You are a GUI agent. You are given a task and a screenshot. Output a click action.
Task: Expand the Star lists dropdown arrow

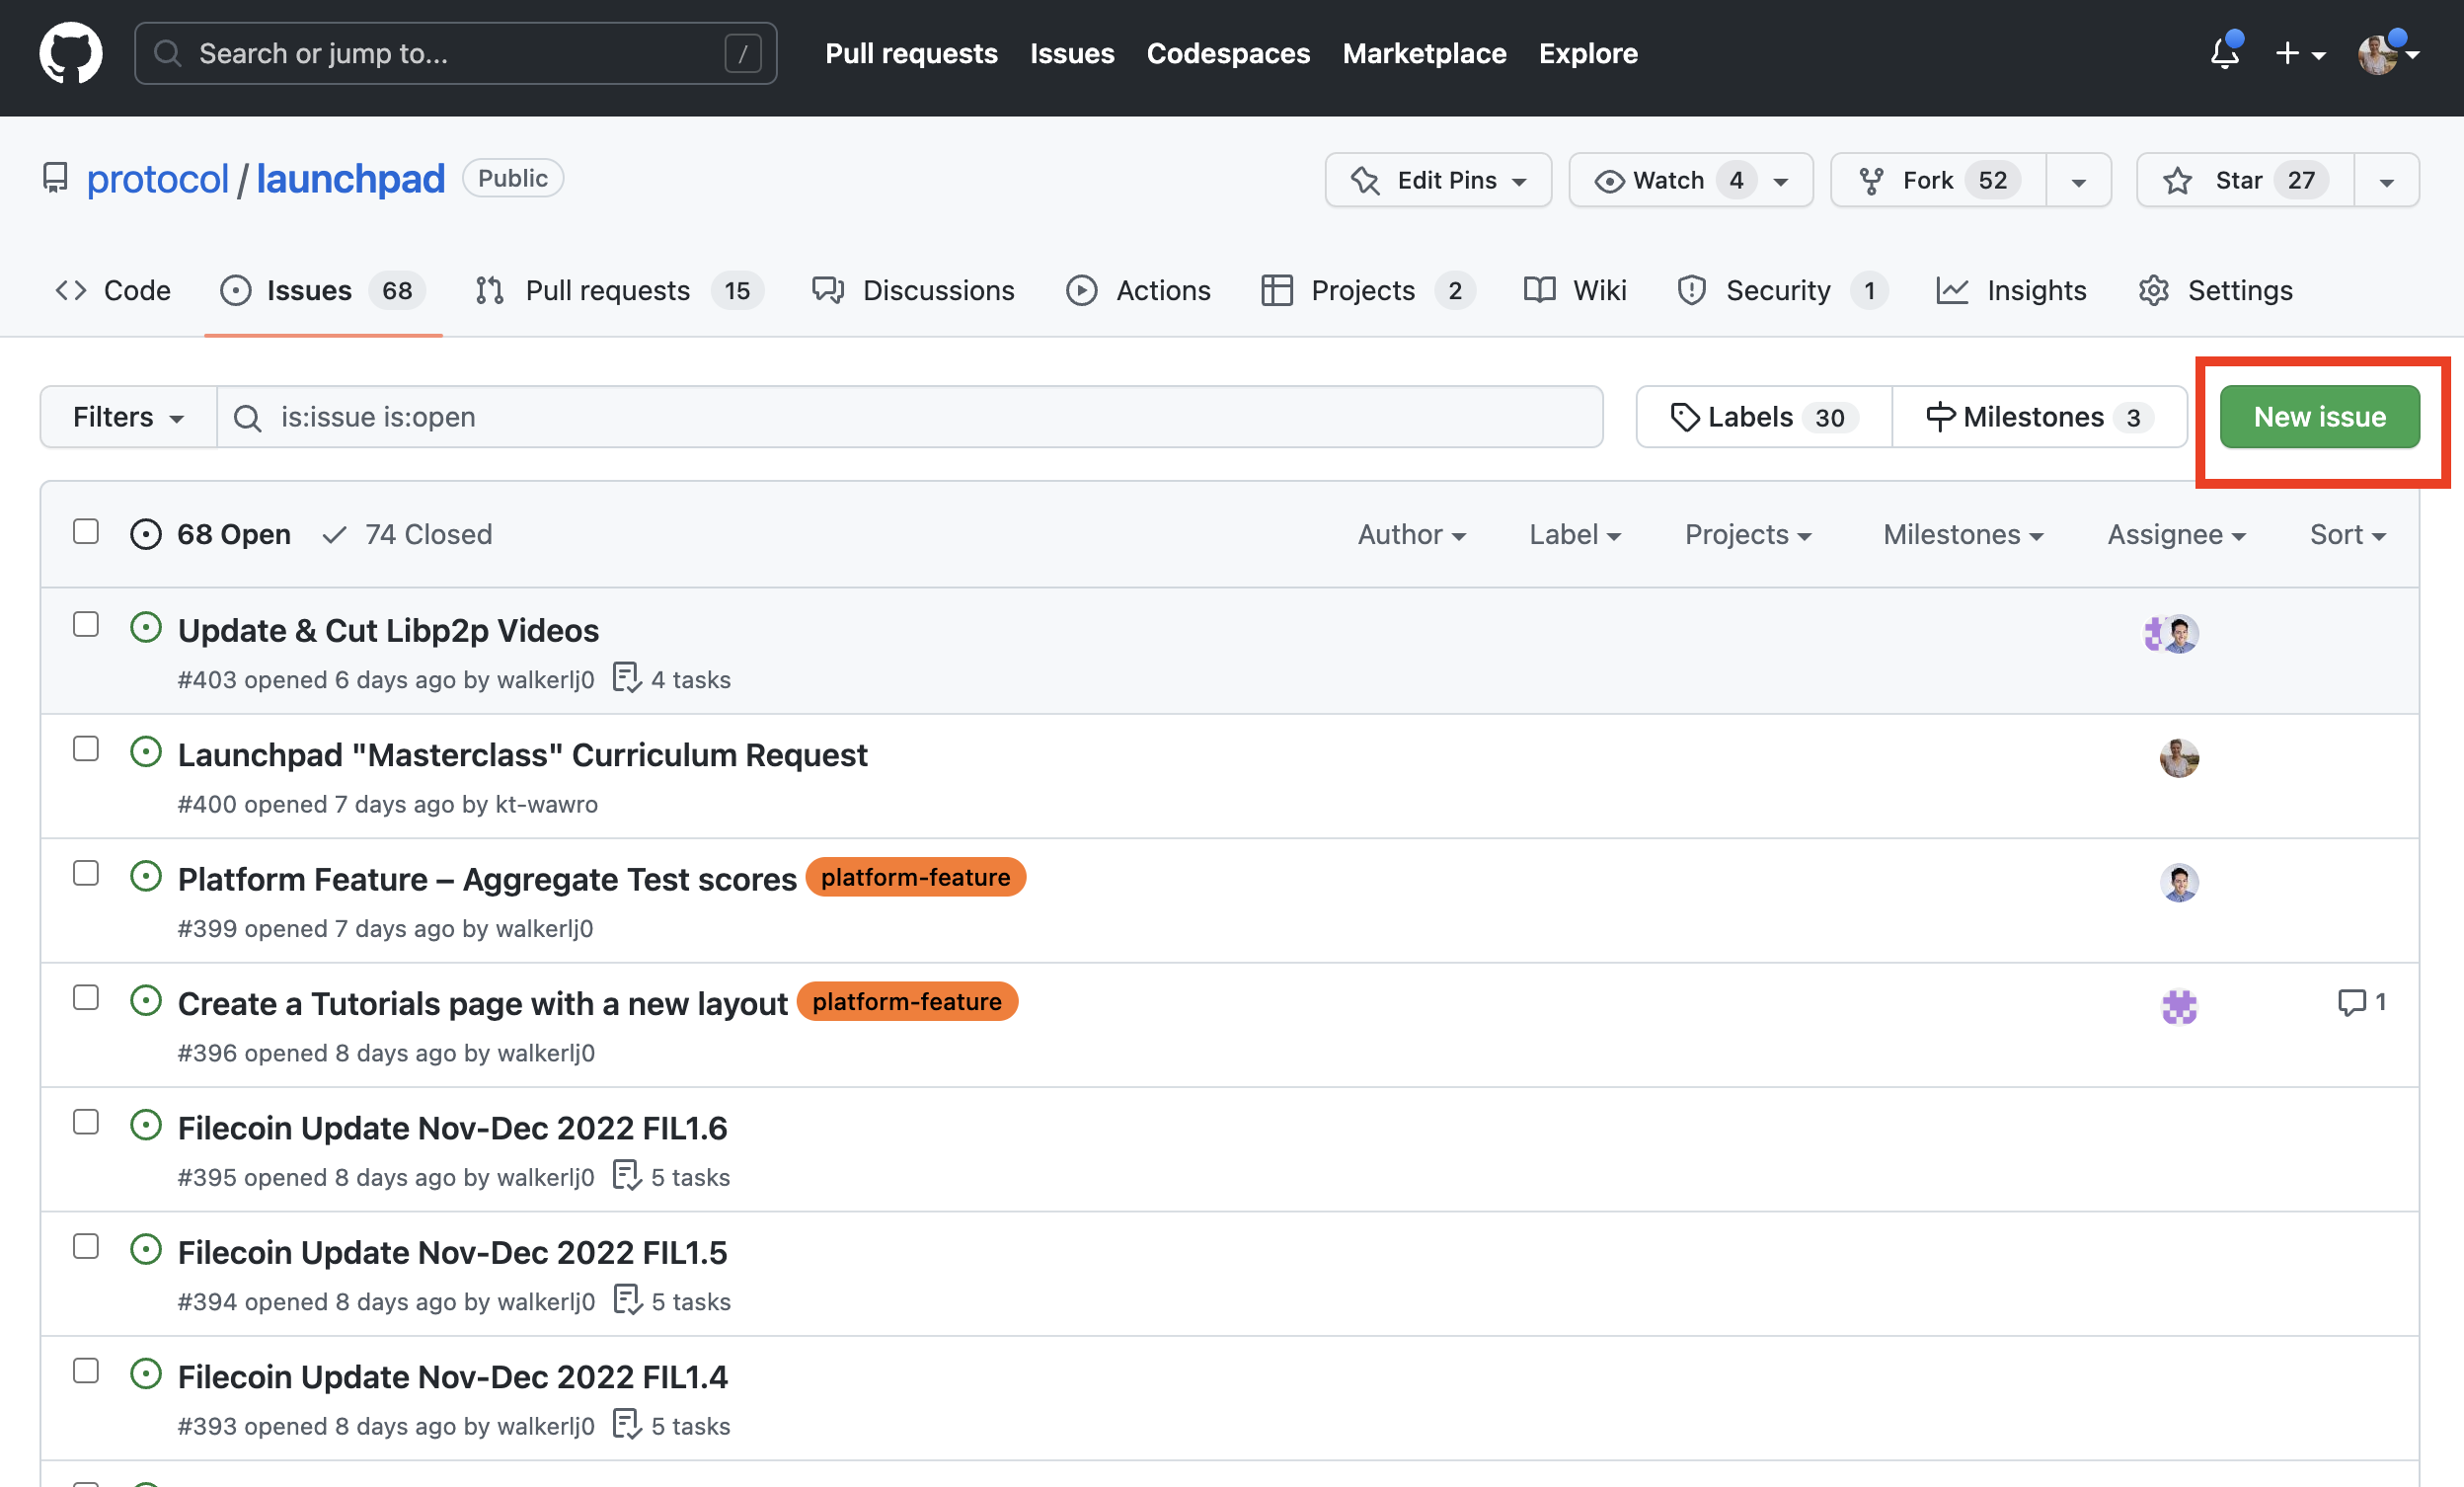tap(2387, 180)
